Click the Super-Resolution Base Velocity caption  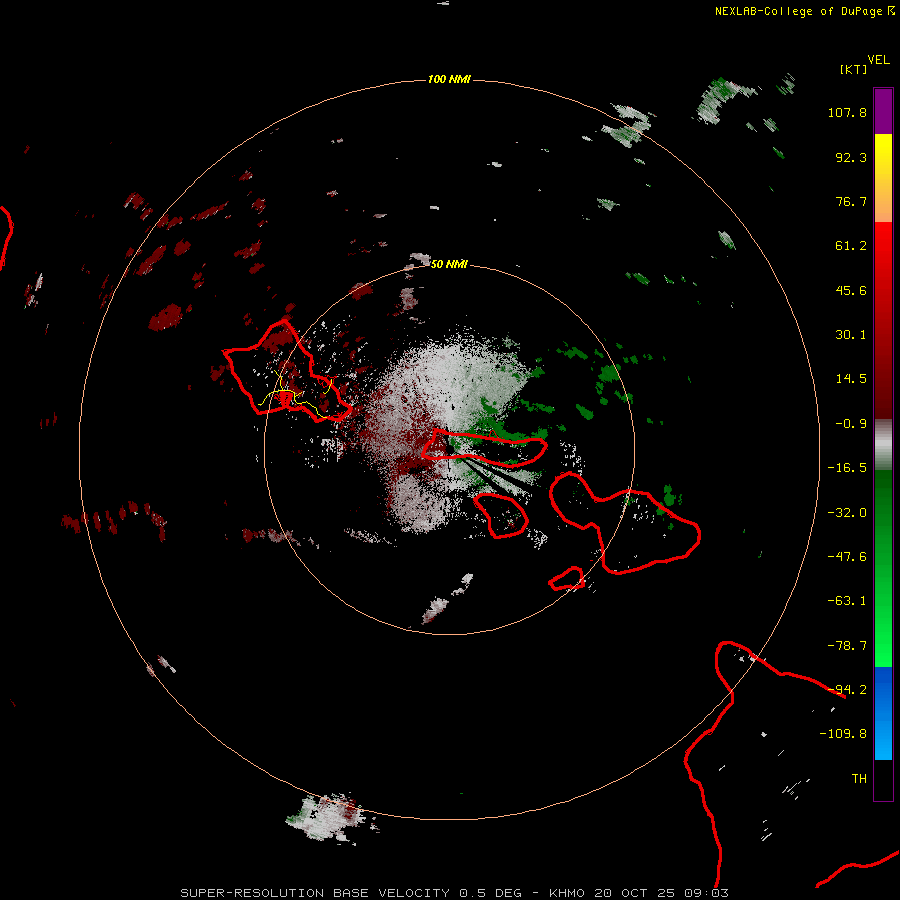[x=455, y=893]
